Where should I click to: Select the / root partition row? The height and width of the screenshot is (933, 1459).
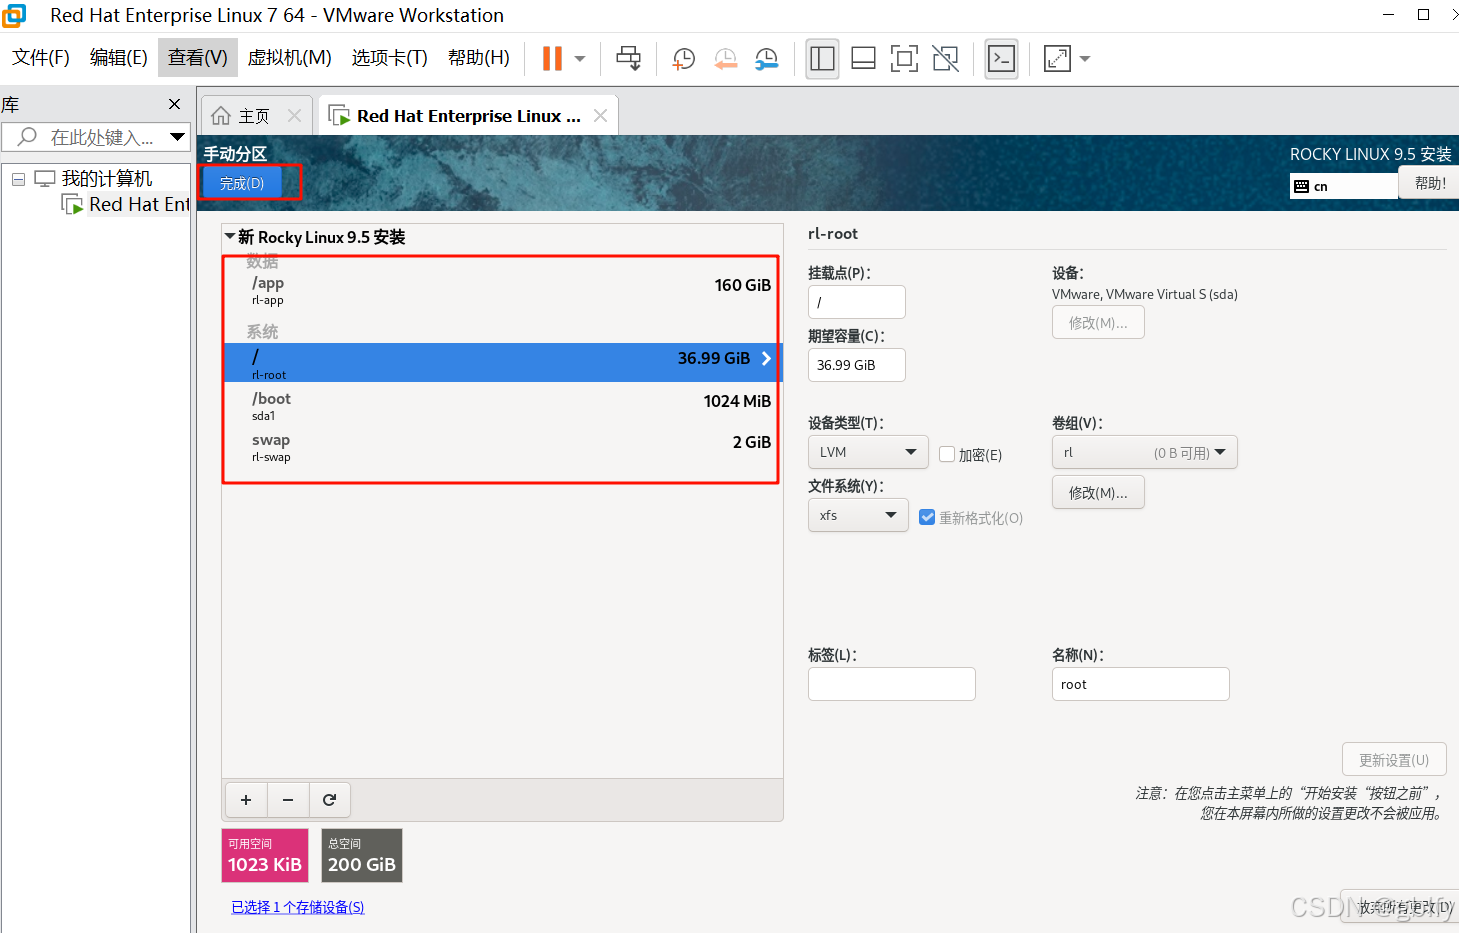point(502,362)
